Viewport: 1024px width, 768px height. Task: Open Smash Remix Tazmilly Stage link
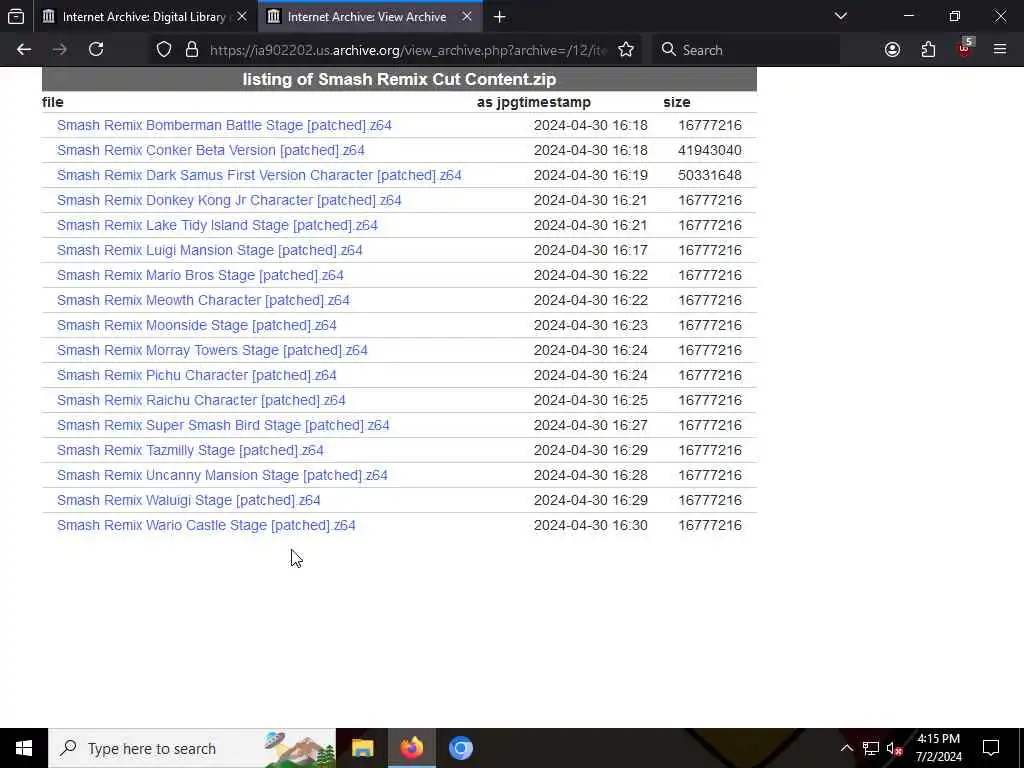(x=190, y=451)
